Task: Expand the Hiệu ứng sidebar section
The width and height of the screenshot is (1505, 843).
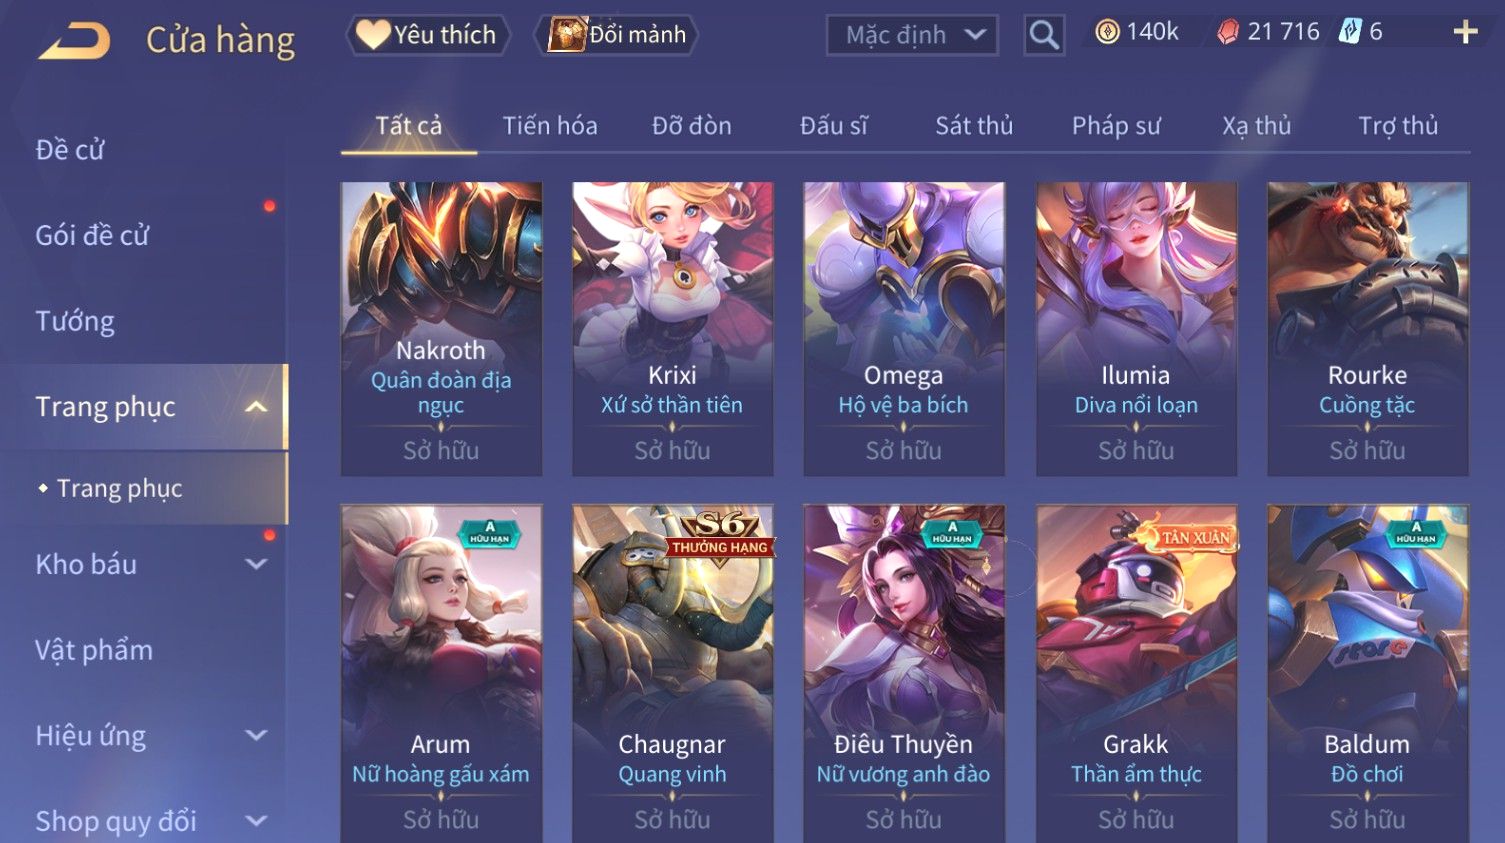Action: click(256, 735)
